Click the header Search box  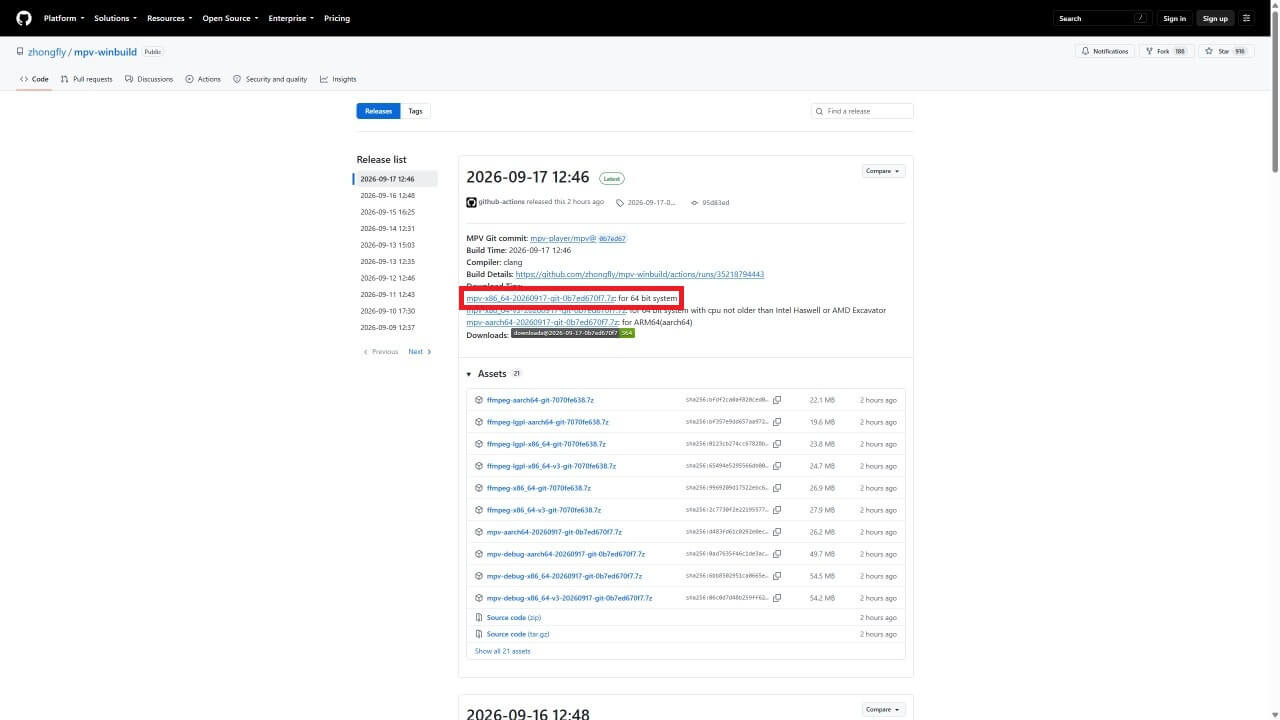tap(1103, 18)
